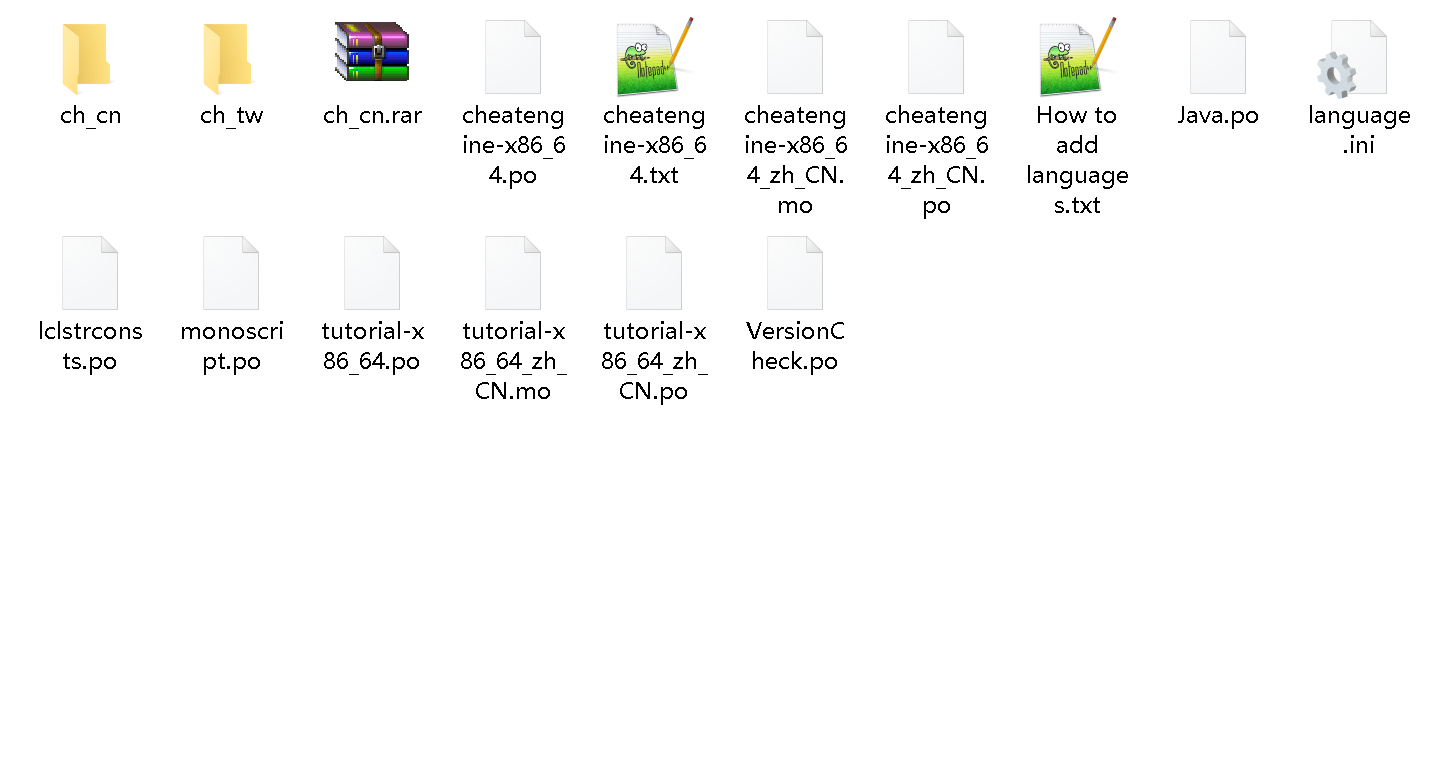Select cheatengine-x86_64.txt Notepad++ file icon
Screen dimensions: 1436x777
[x=655, y=57]
